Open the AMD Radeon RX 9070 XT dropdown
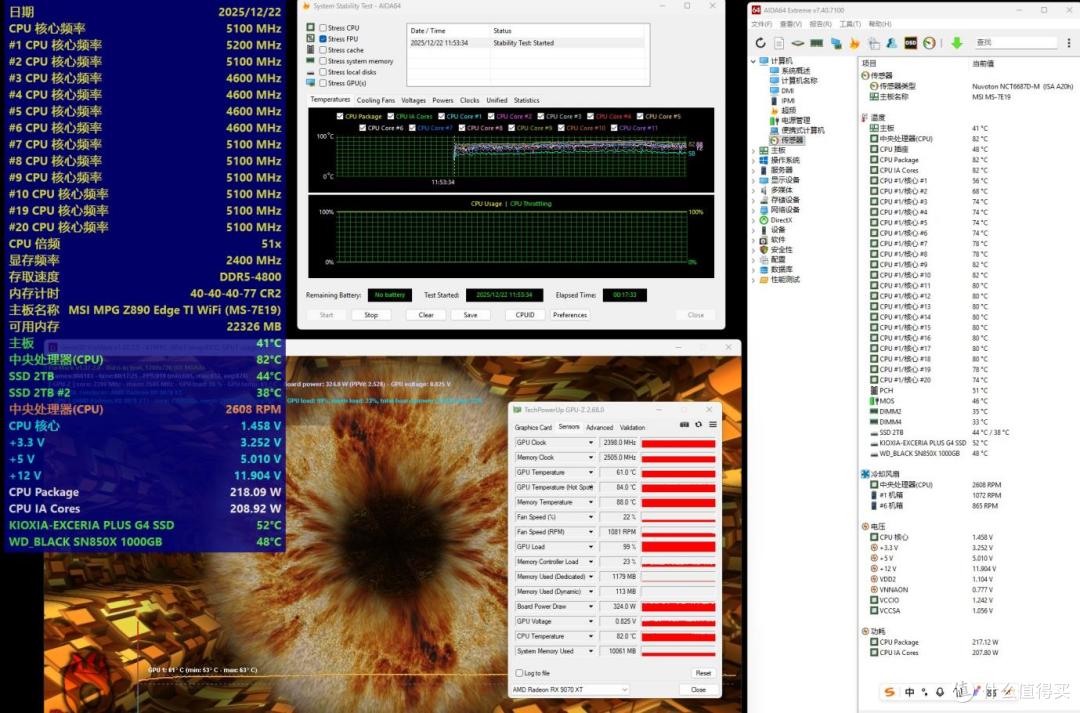Viewport: 1080px width, 713px height. (570, 690)
